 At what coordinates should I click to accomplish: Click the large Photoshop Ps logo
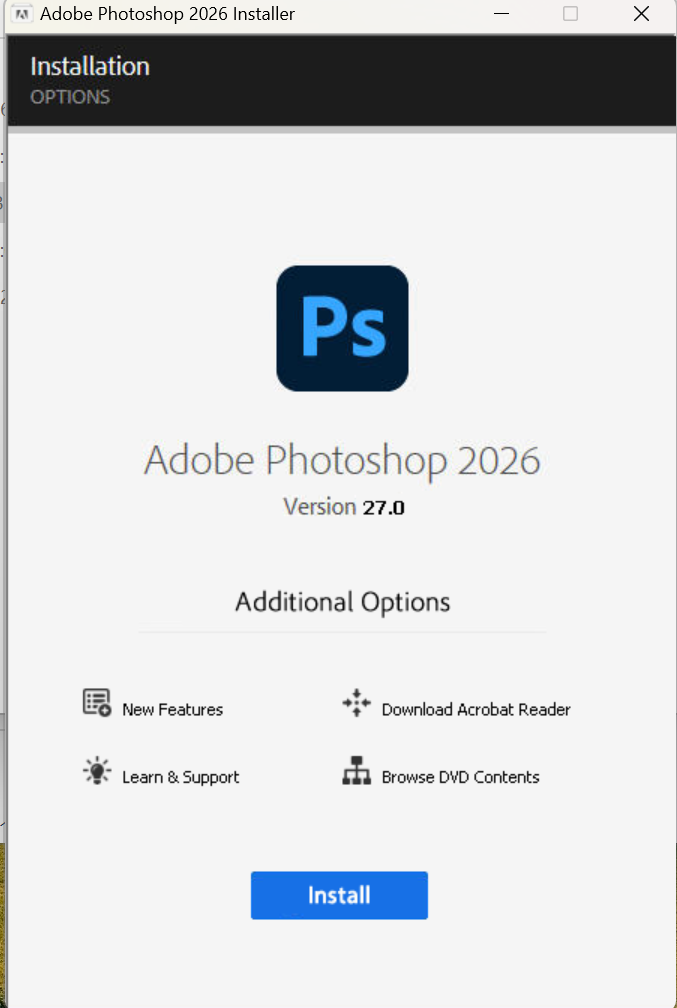(342, 328)
